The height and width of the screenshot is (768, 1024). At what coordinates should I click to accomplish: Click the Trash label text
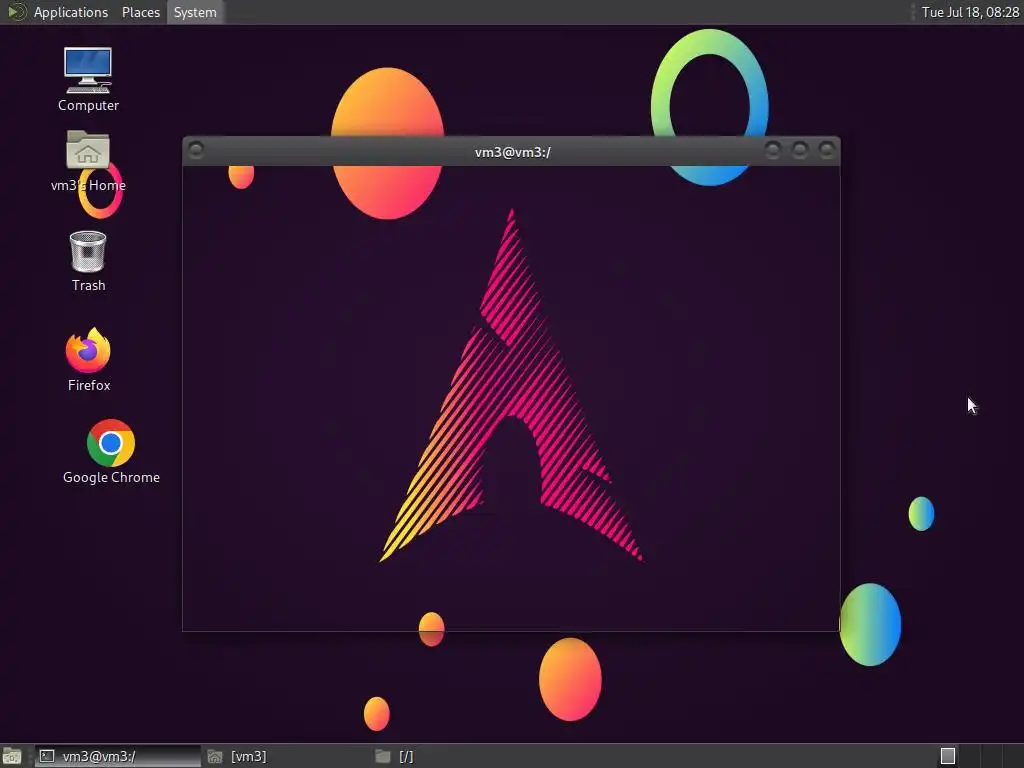(88, 285)
